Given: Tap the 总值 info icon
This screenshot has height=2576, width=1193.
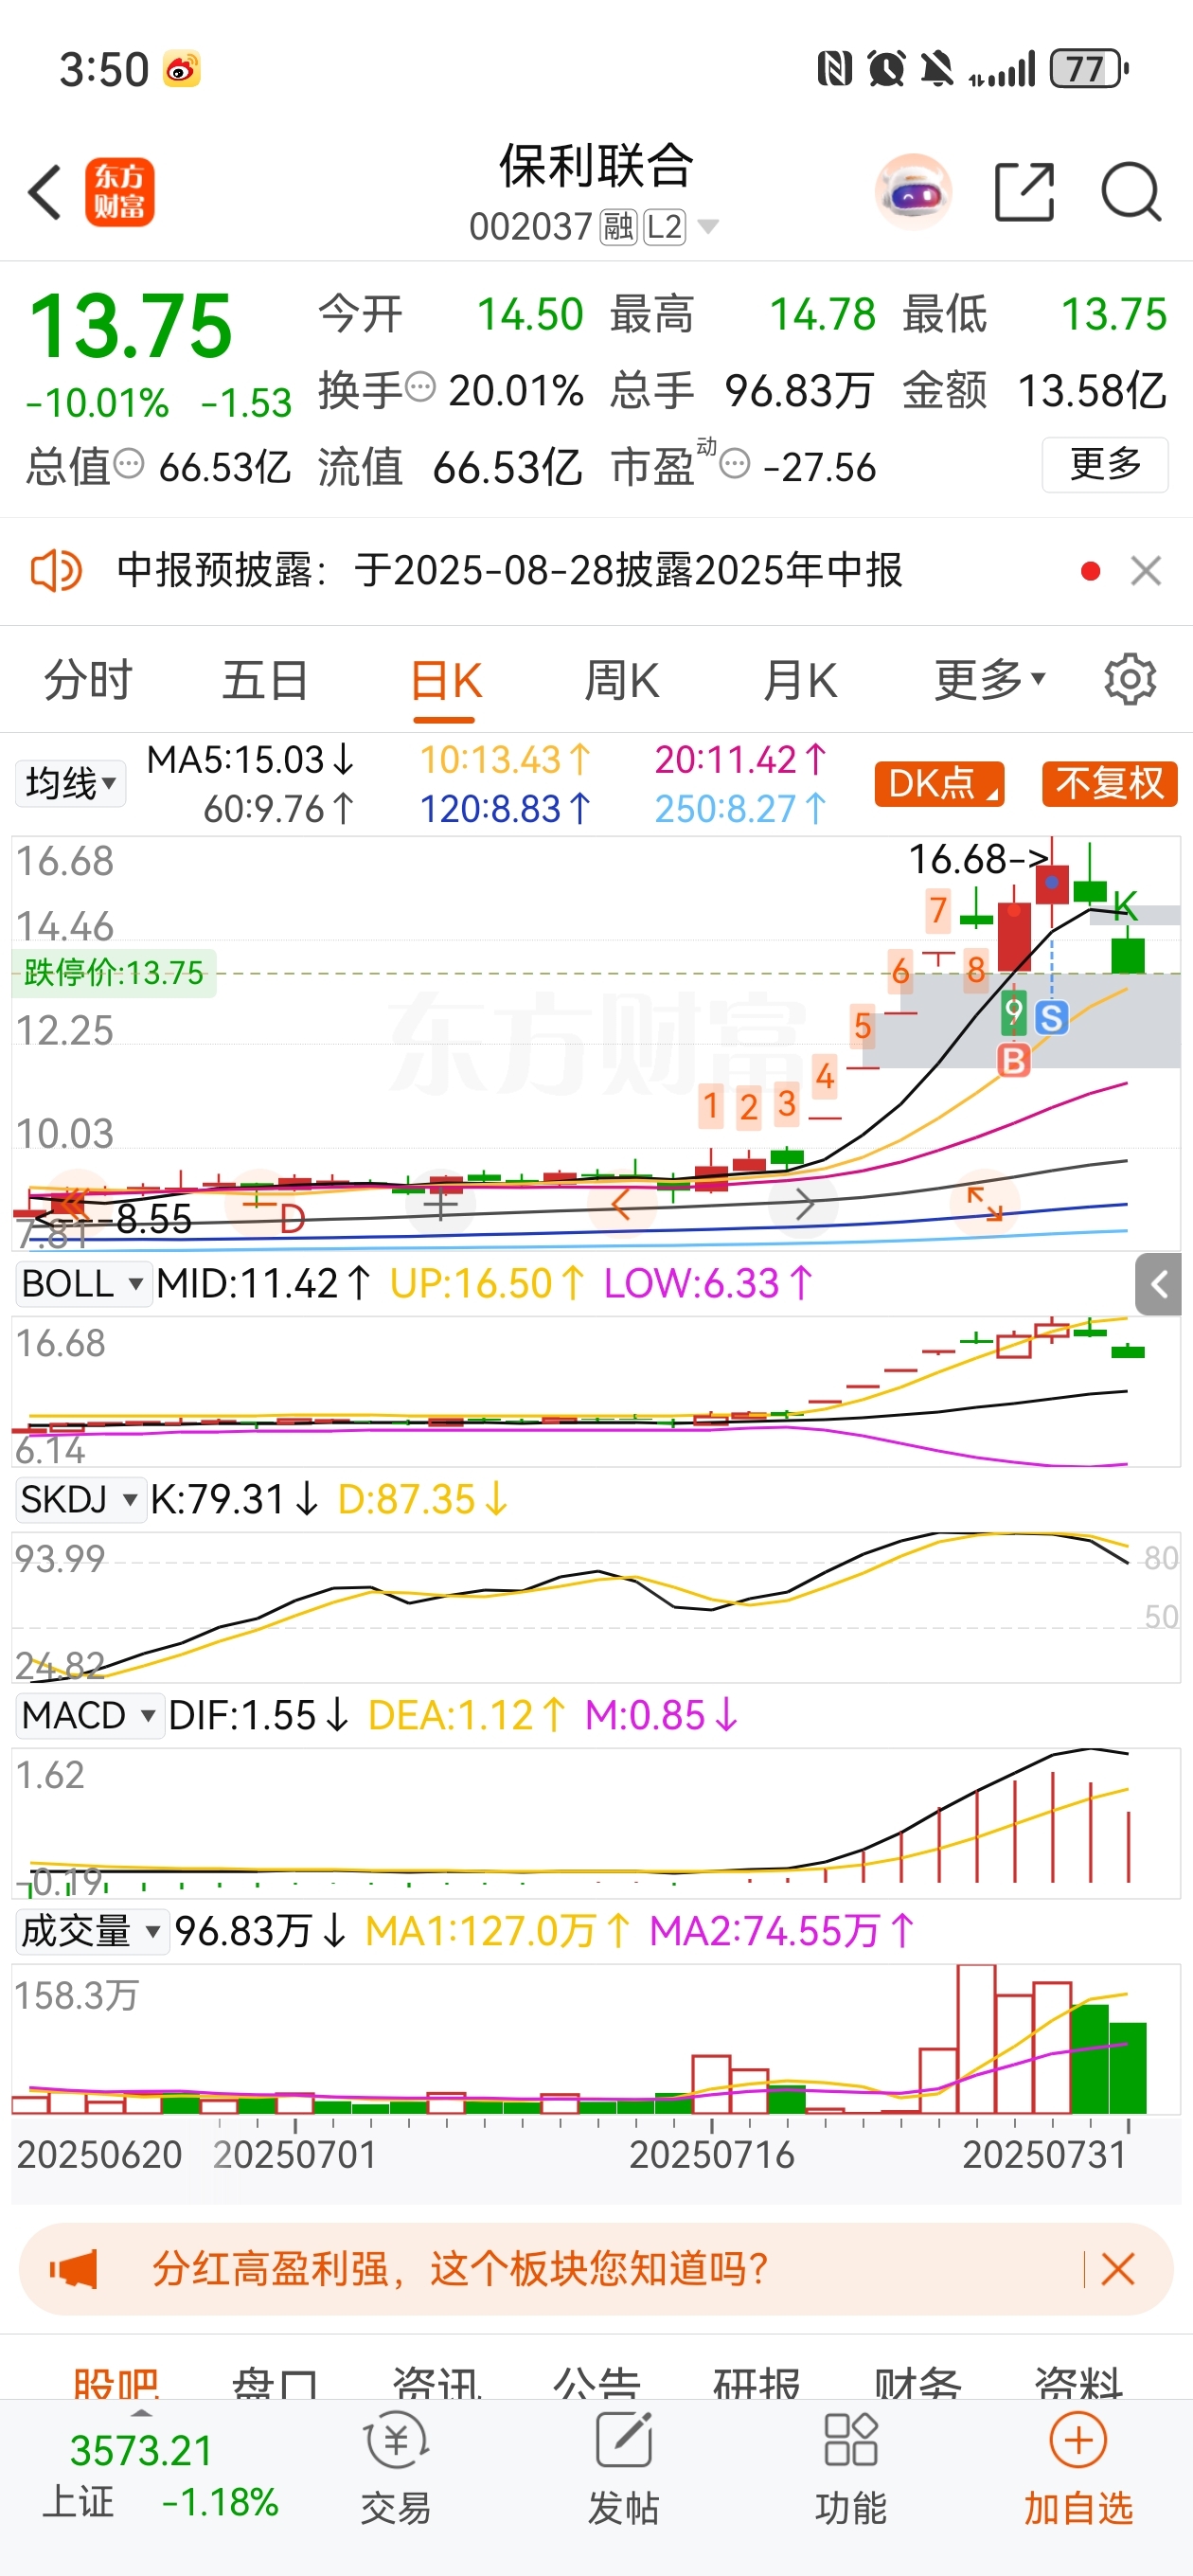Looking at the screenshot, I should pyautogui.click(x=129, y=463).
